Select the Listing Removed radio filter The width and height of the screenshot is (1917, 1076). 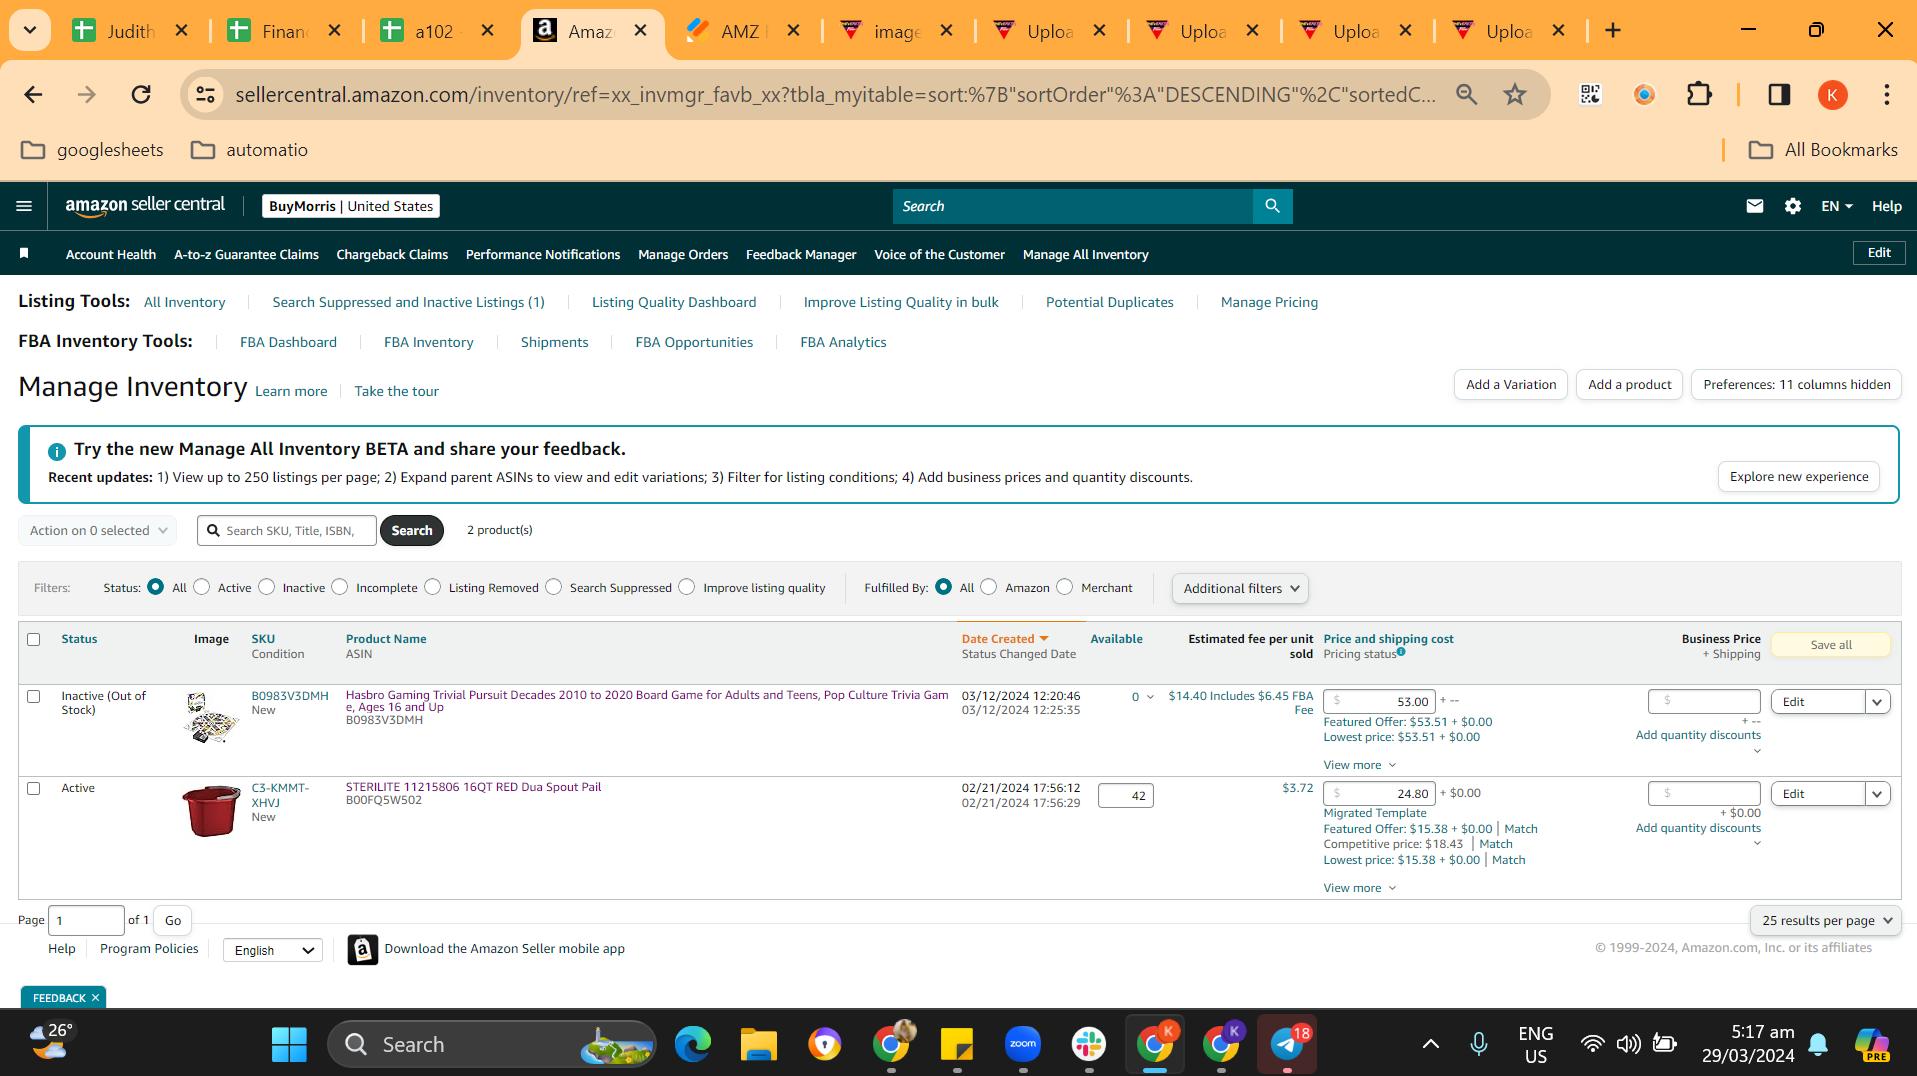tap(433, 587)
